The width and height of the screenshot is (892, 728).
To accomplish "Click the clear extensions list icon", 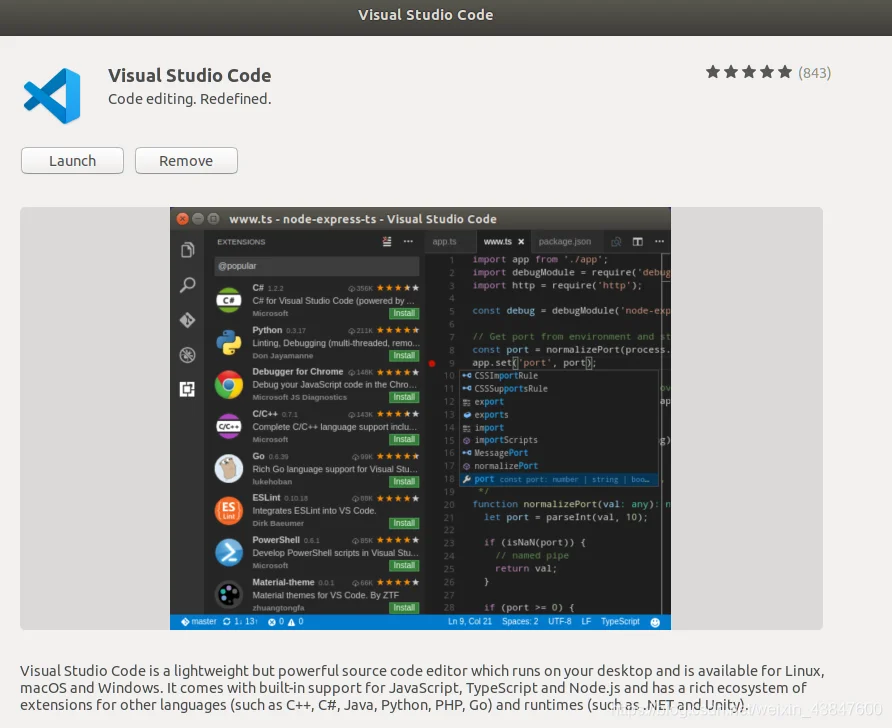I will 387,242.
